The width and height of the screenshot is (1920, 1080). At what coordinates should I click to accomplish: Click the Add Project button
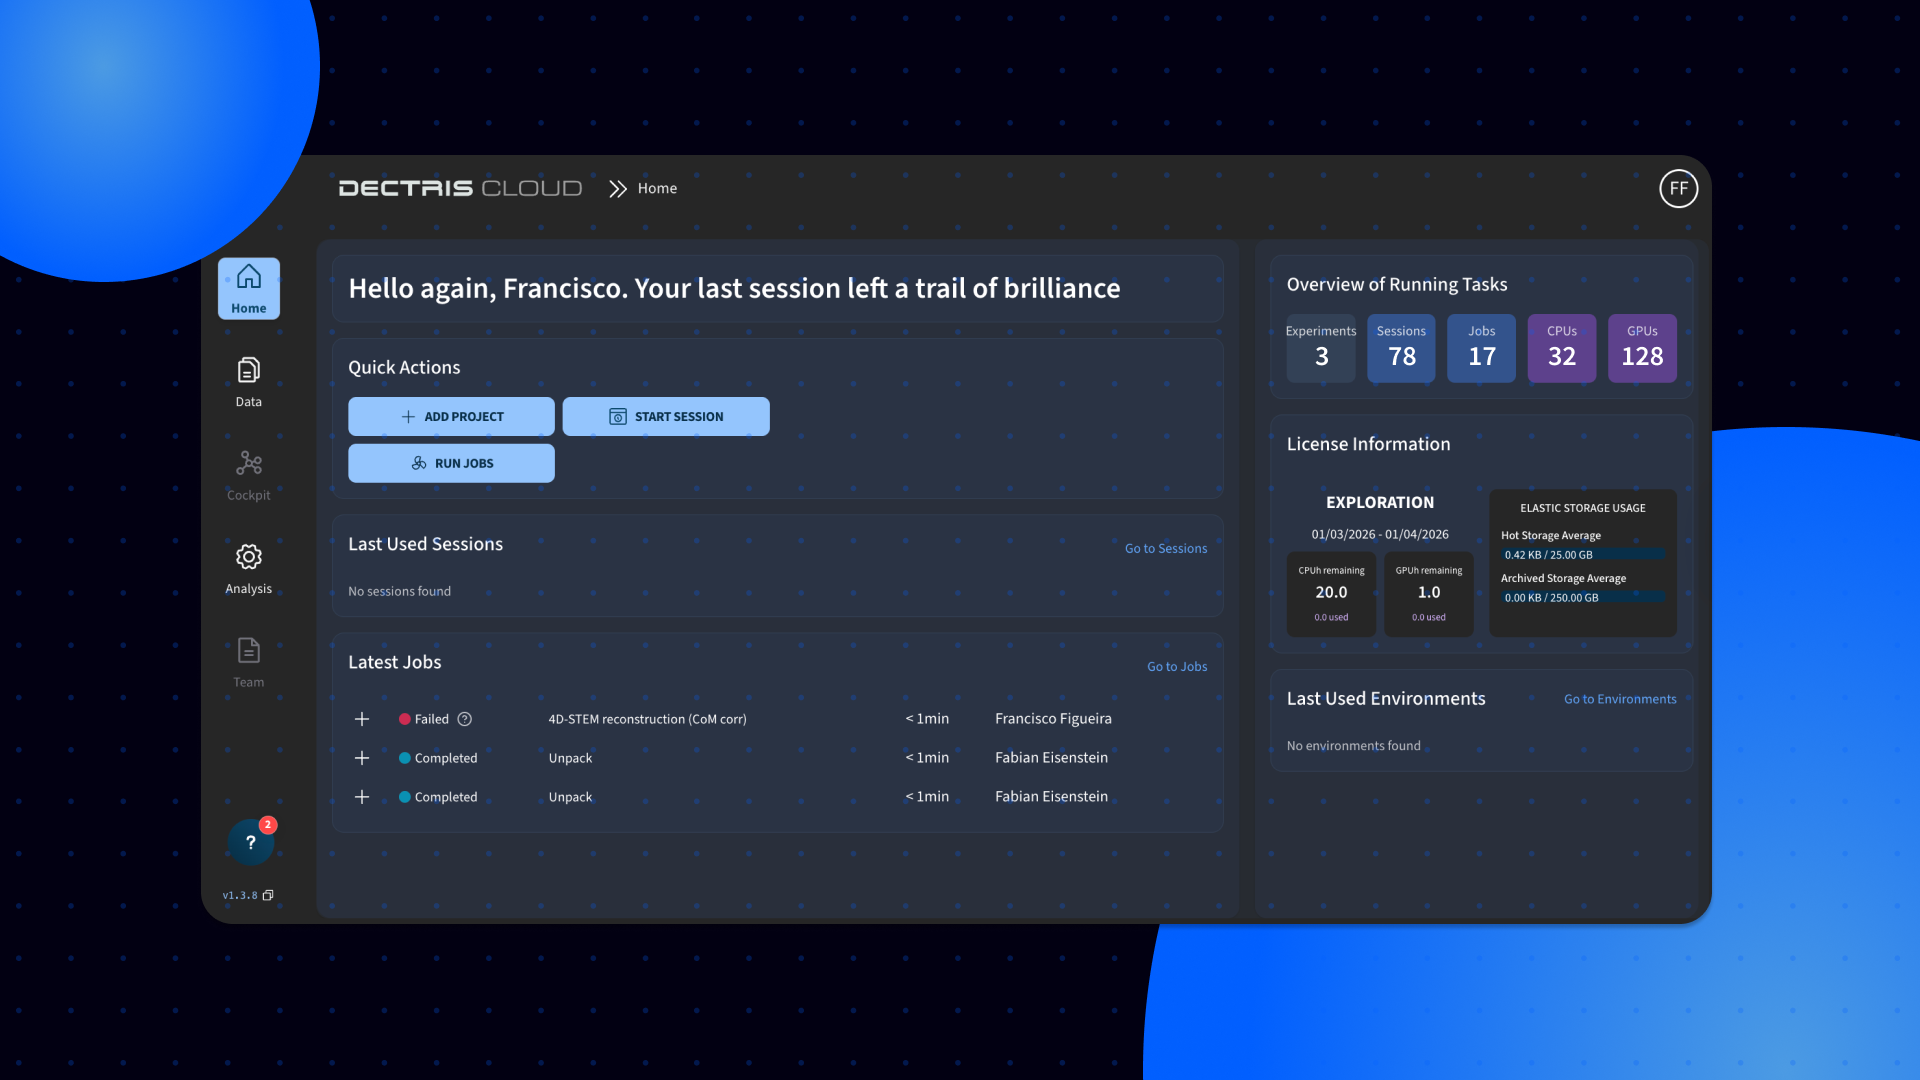pyautogui.click(x=451, y=416)
